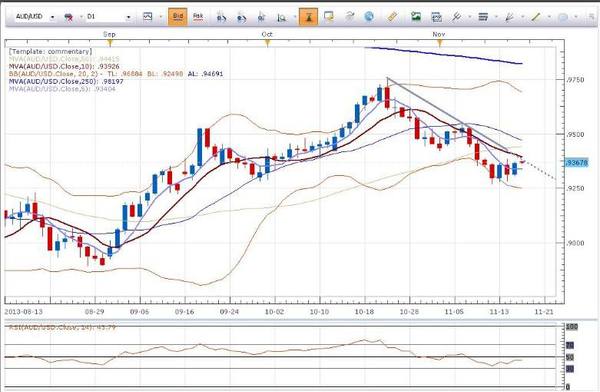Screen dimensions: 600x392
Task: Expand the fan lines dropdown arrow
Action: coord(523,17)
